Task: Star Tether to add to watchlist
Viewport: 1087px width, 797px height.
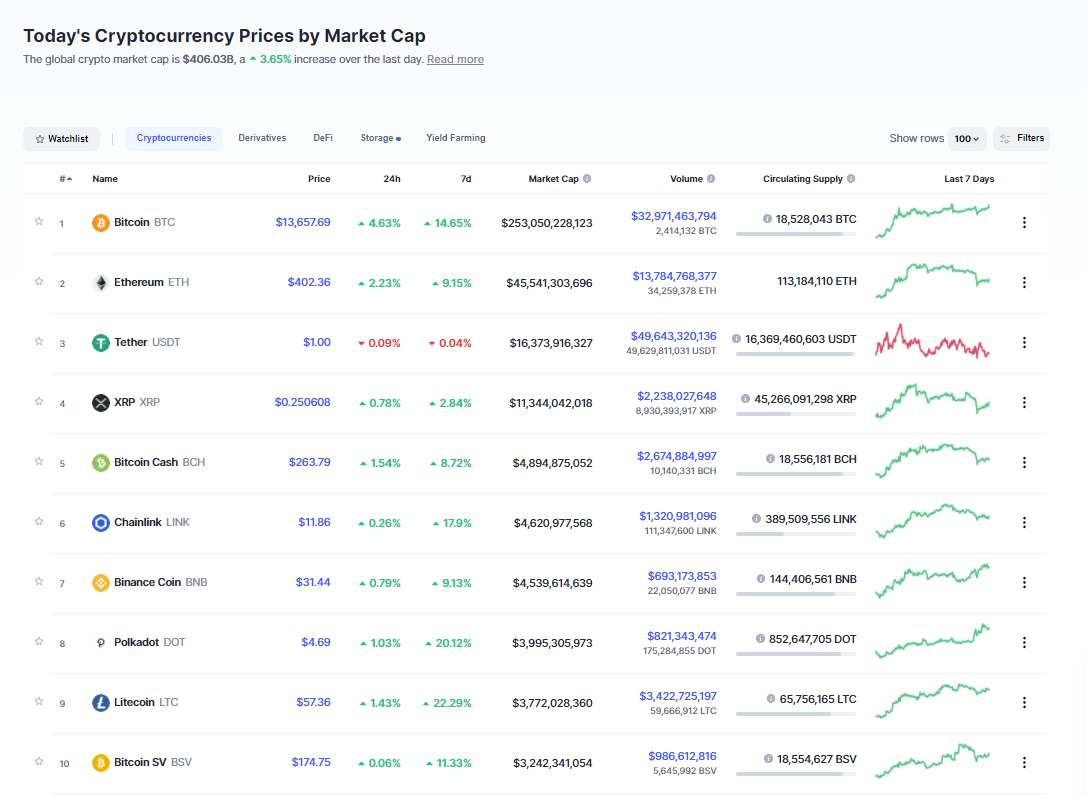Action: coord(39,342)
